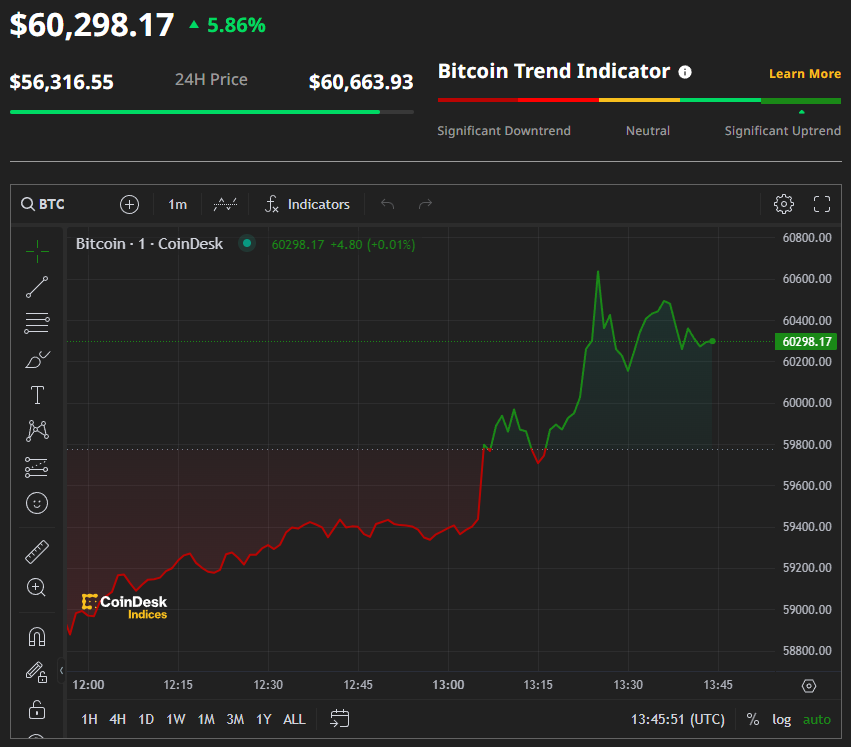The height and width of the screenshot is (747, 851).
Task: Redo the last chart action
Action: 426,204
